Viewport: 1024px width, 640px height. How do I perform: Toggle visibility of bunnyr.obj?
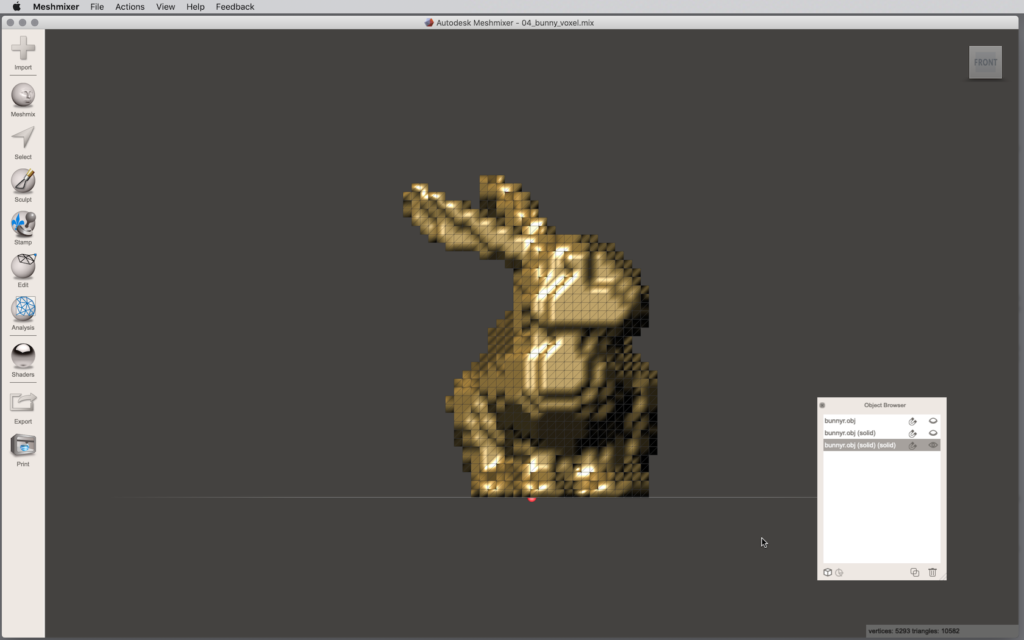tap(933, 421)
